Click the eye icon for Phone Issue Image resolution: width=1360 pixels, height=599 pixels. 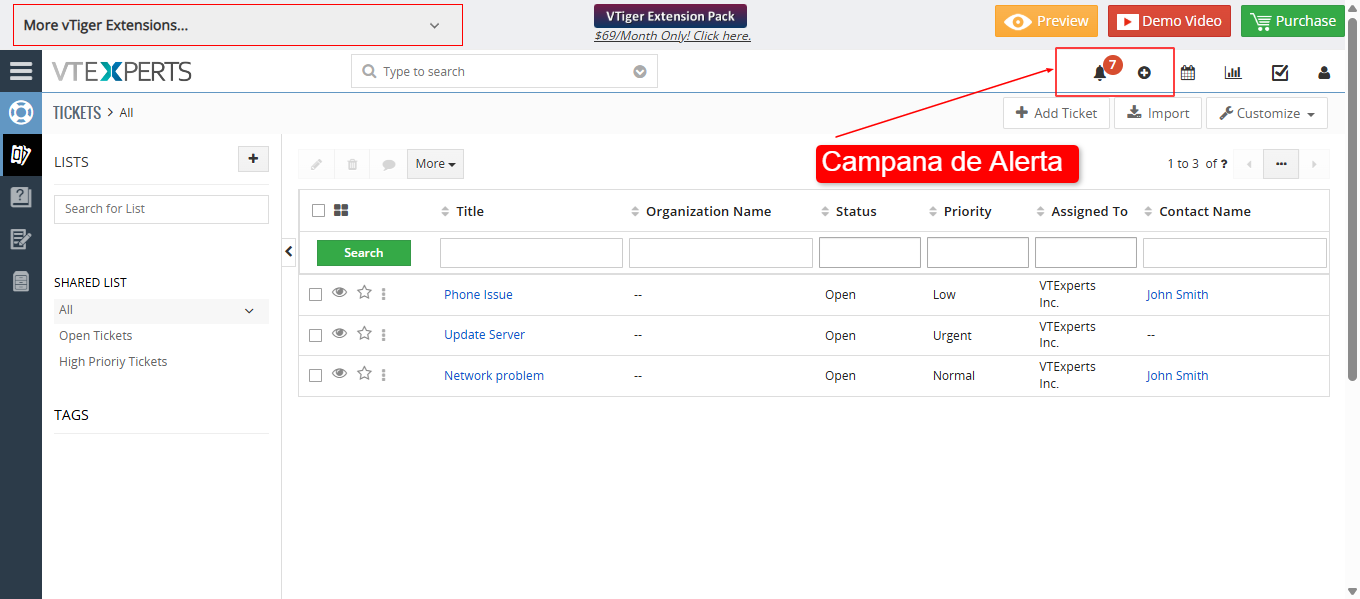coord(339,293)
